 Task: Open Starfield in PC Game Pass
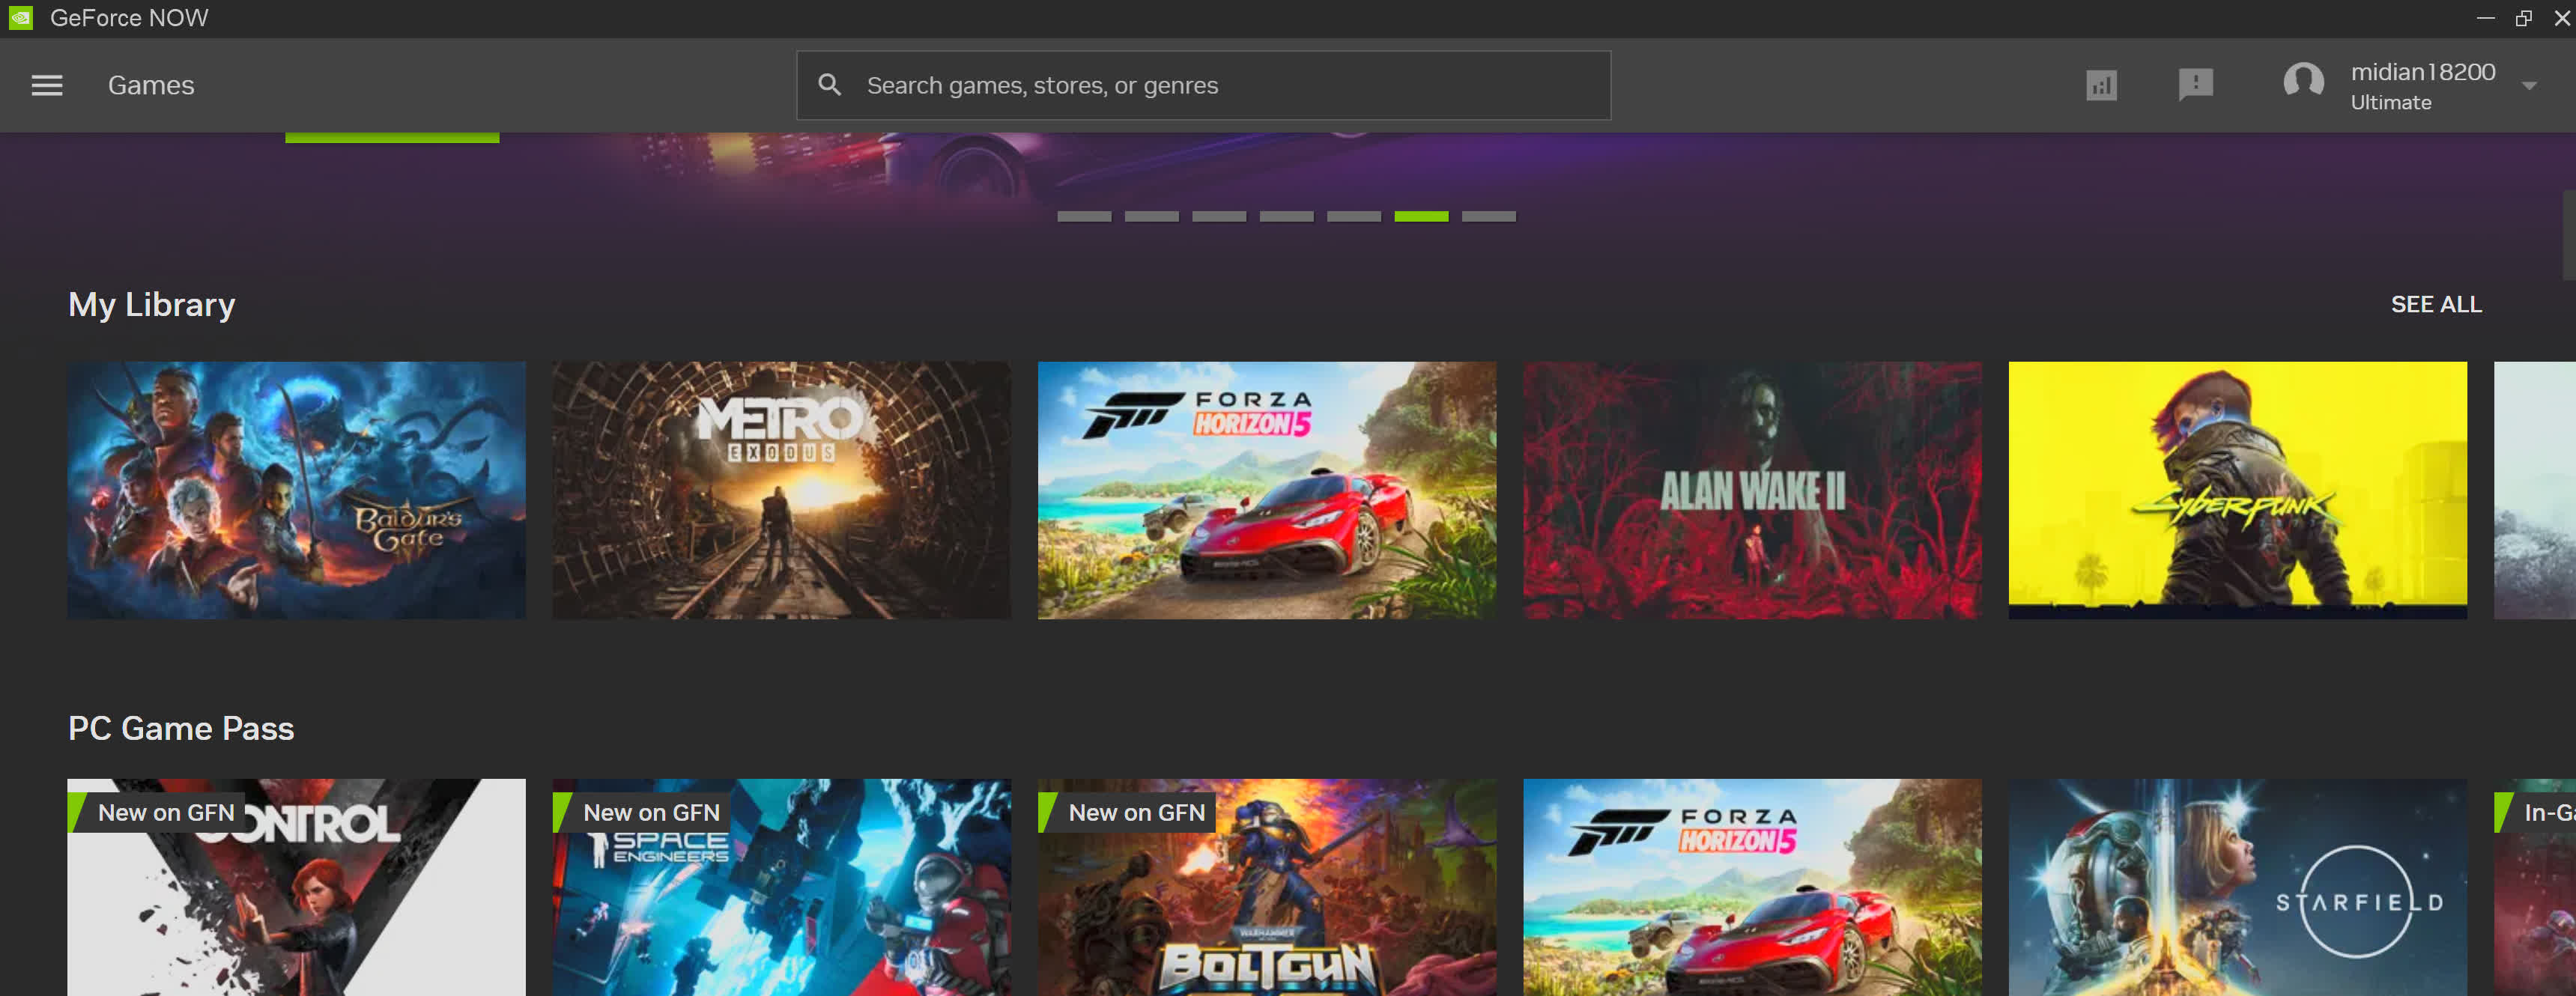coord(2237,887)
